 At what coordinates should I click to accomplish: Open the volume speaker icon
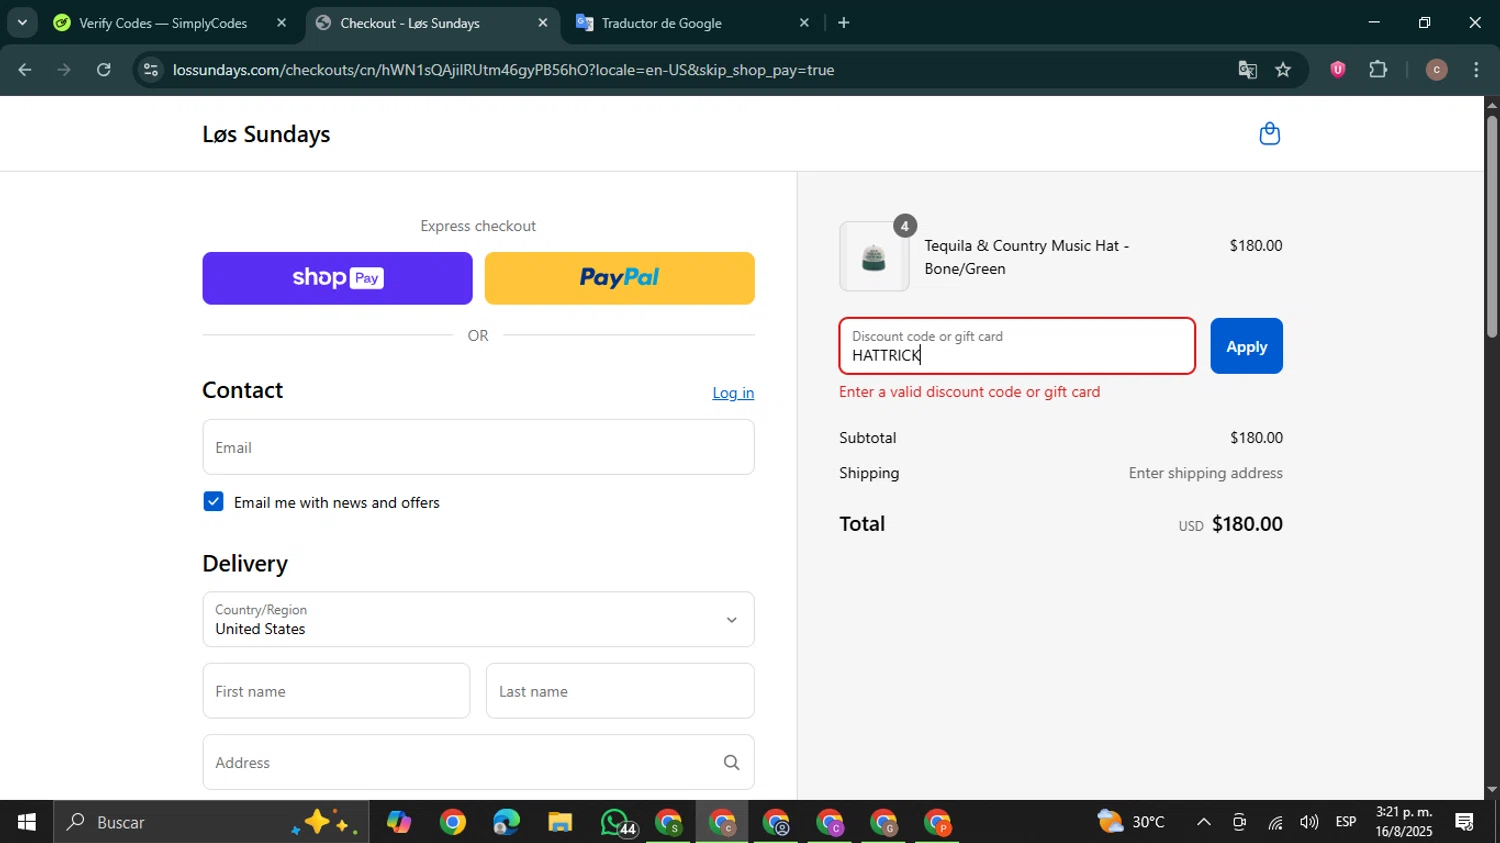click(x=1309, y=822)
